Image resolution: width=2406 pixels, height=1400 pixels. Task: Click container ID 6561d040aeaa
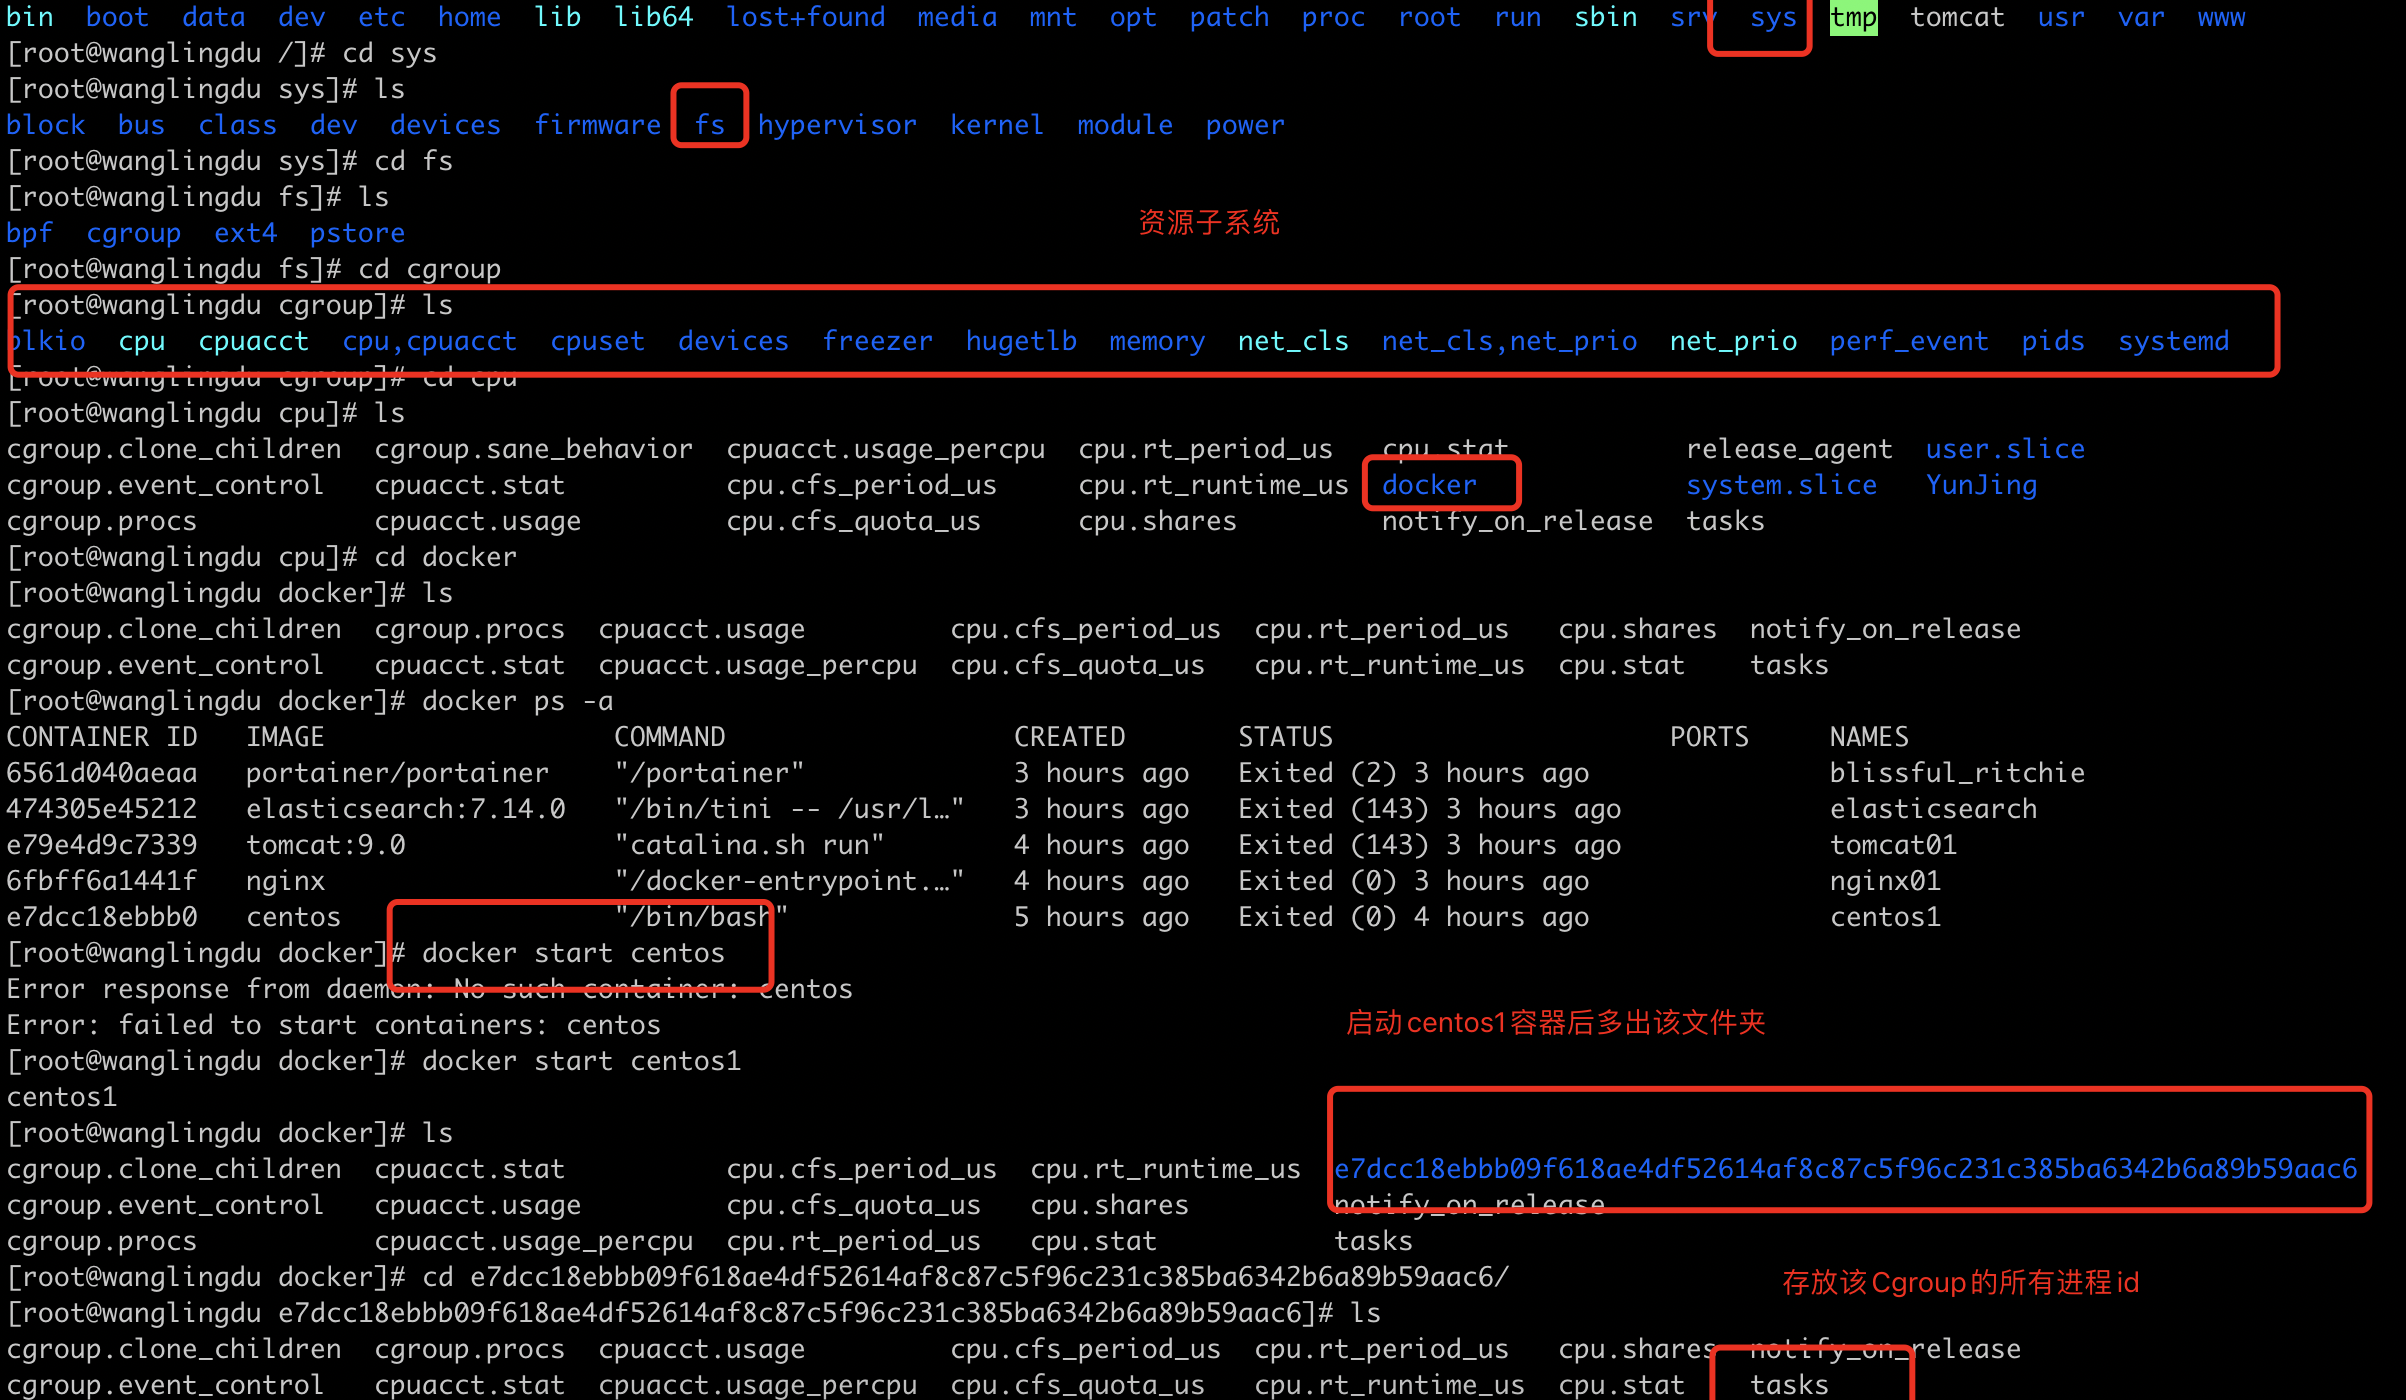[x=101, y=773]
